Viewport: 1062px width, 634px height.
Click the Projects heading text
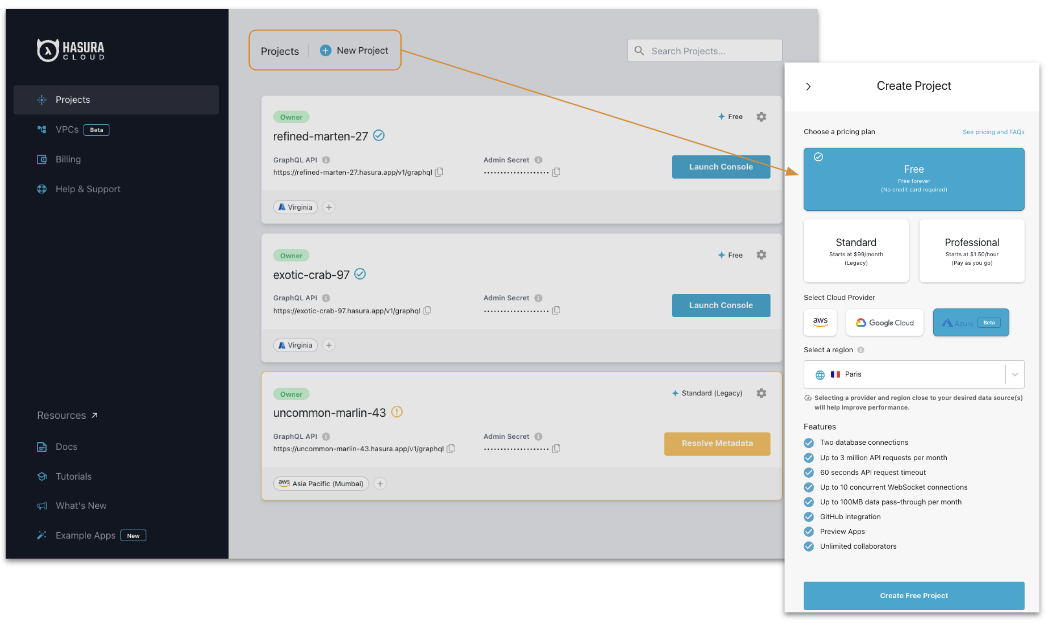coord(280,51)
